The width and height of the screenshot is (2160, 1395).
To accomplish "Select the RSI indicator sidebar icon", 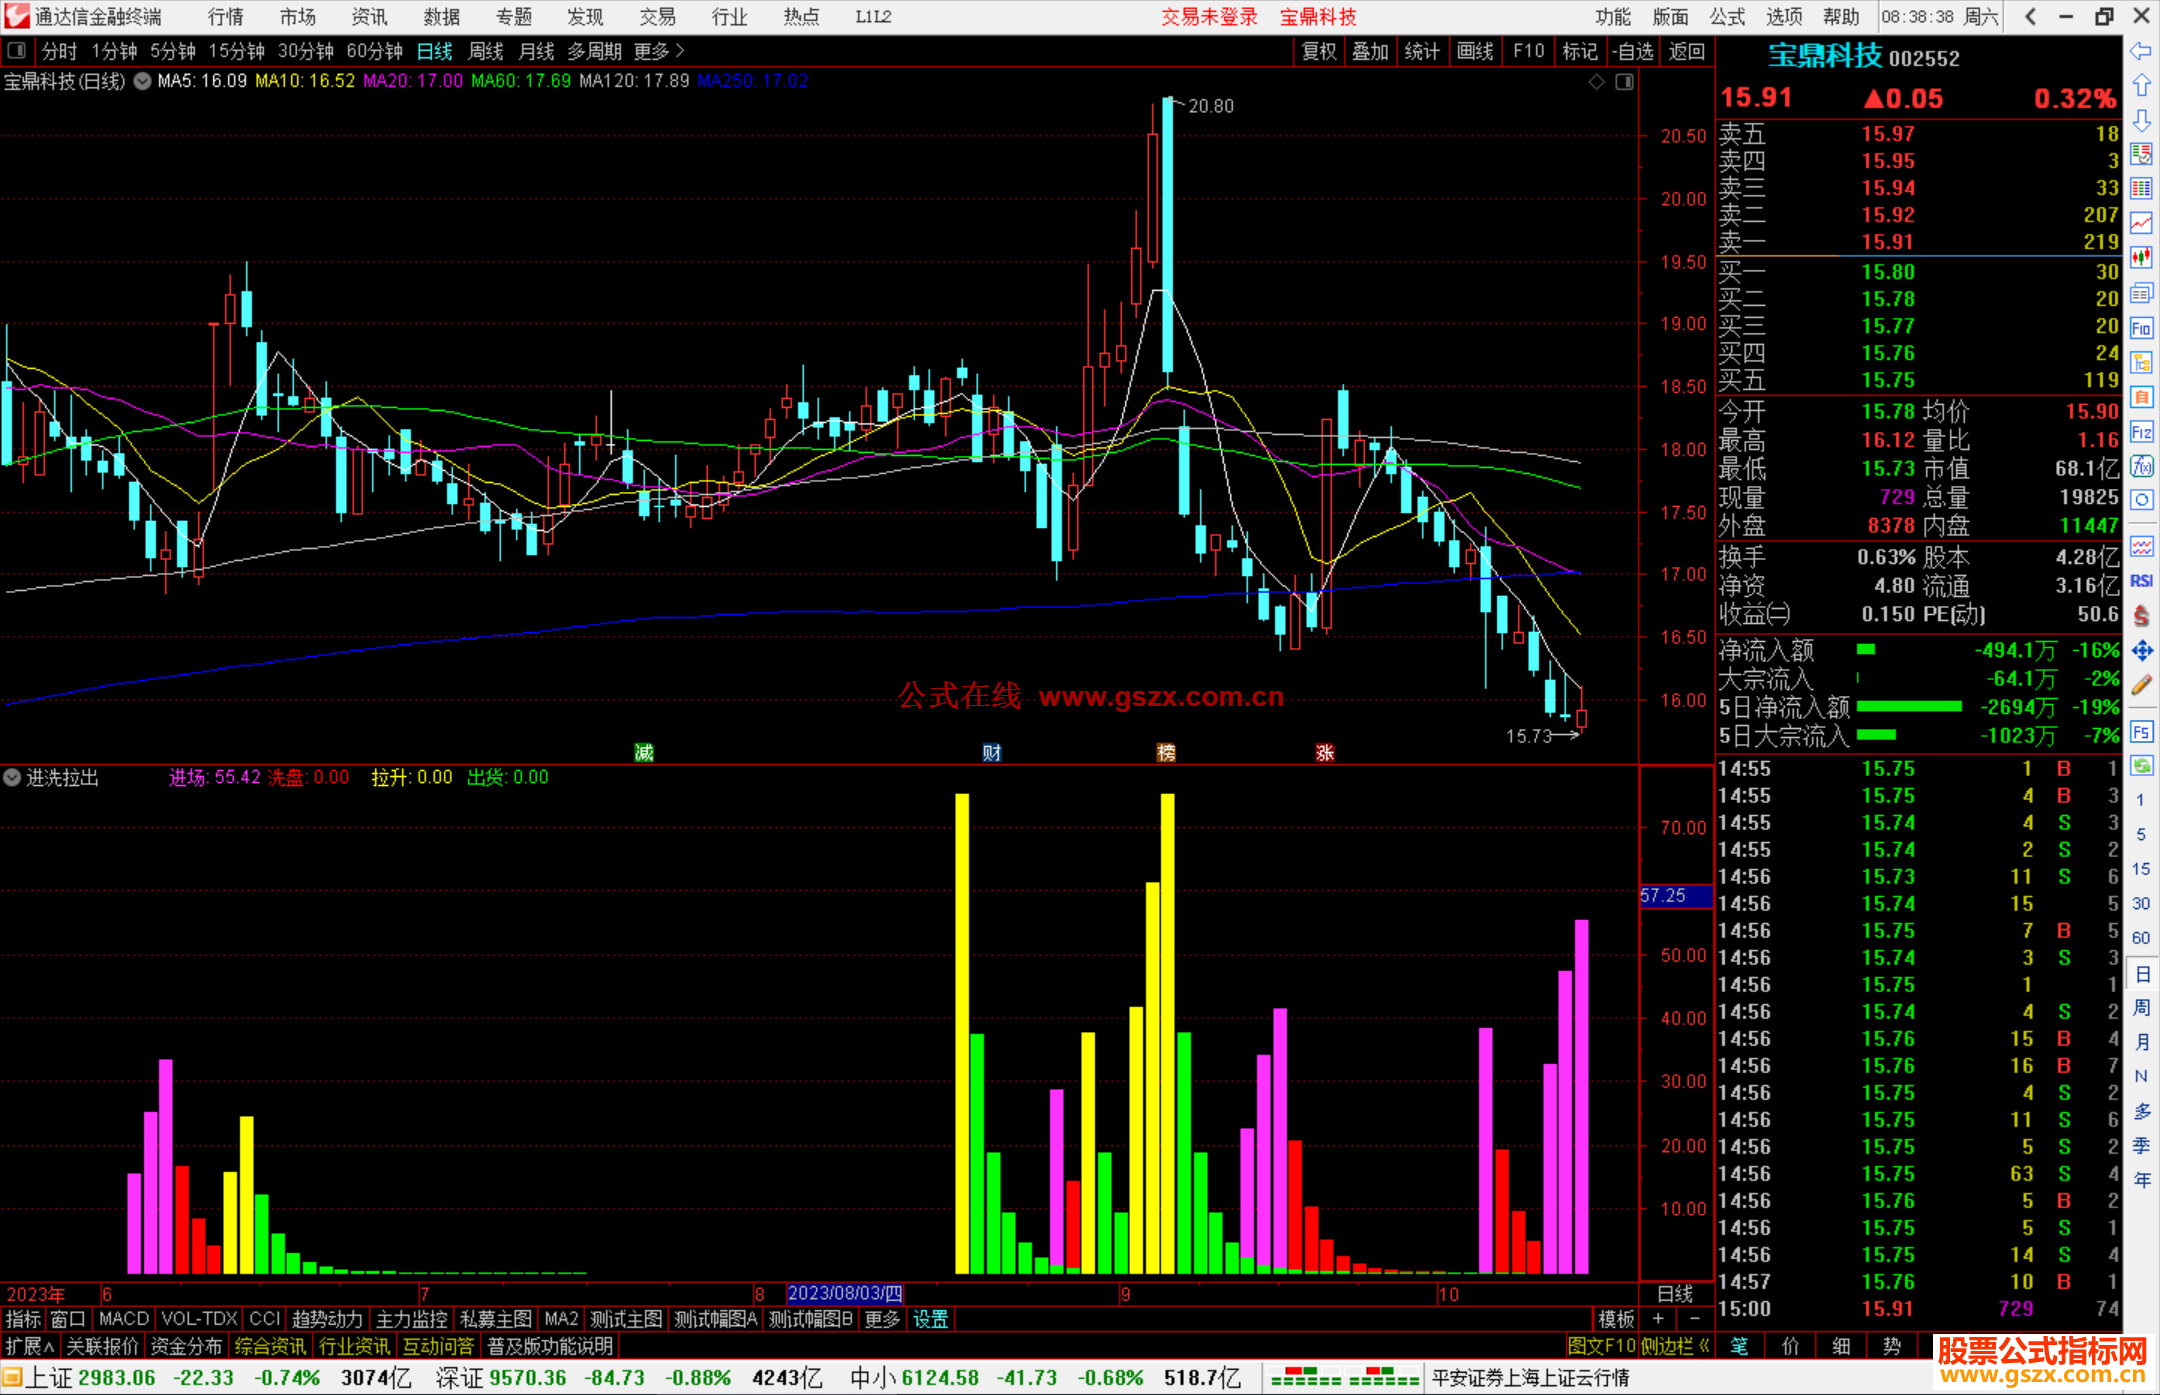I will pyautogui.click(x=2141, y=581).
